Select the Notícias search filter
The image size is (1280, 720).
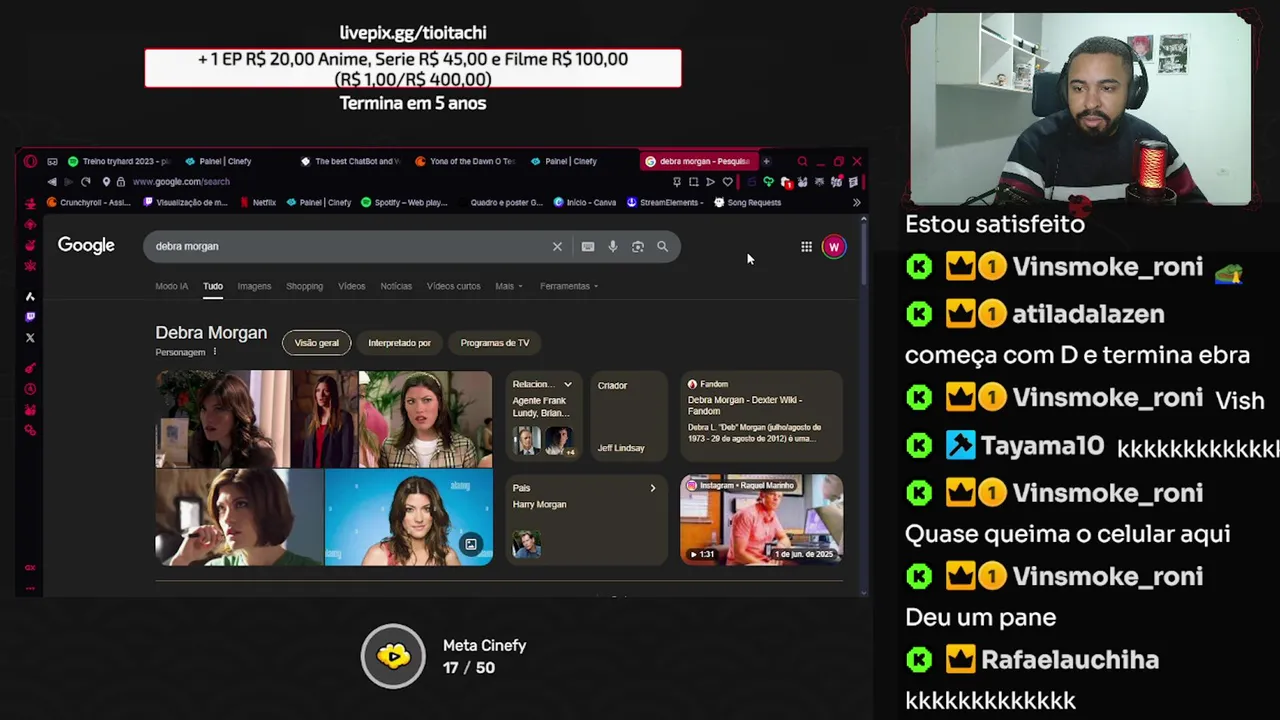pyautogui.click(x=396, y=286)
